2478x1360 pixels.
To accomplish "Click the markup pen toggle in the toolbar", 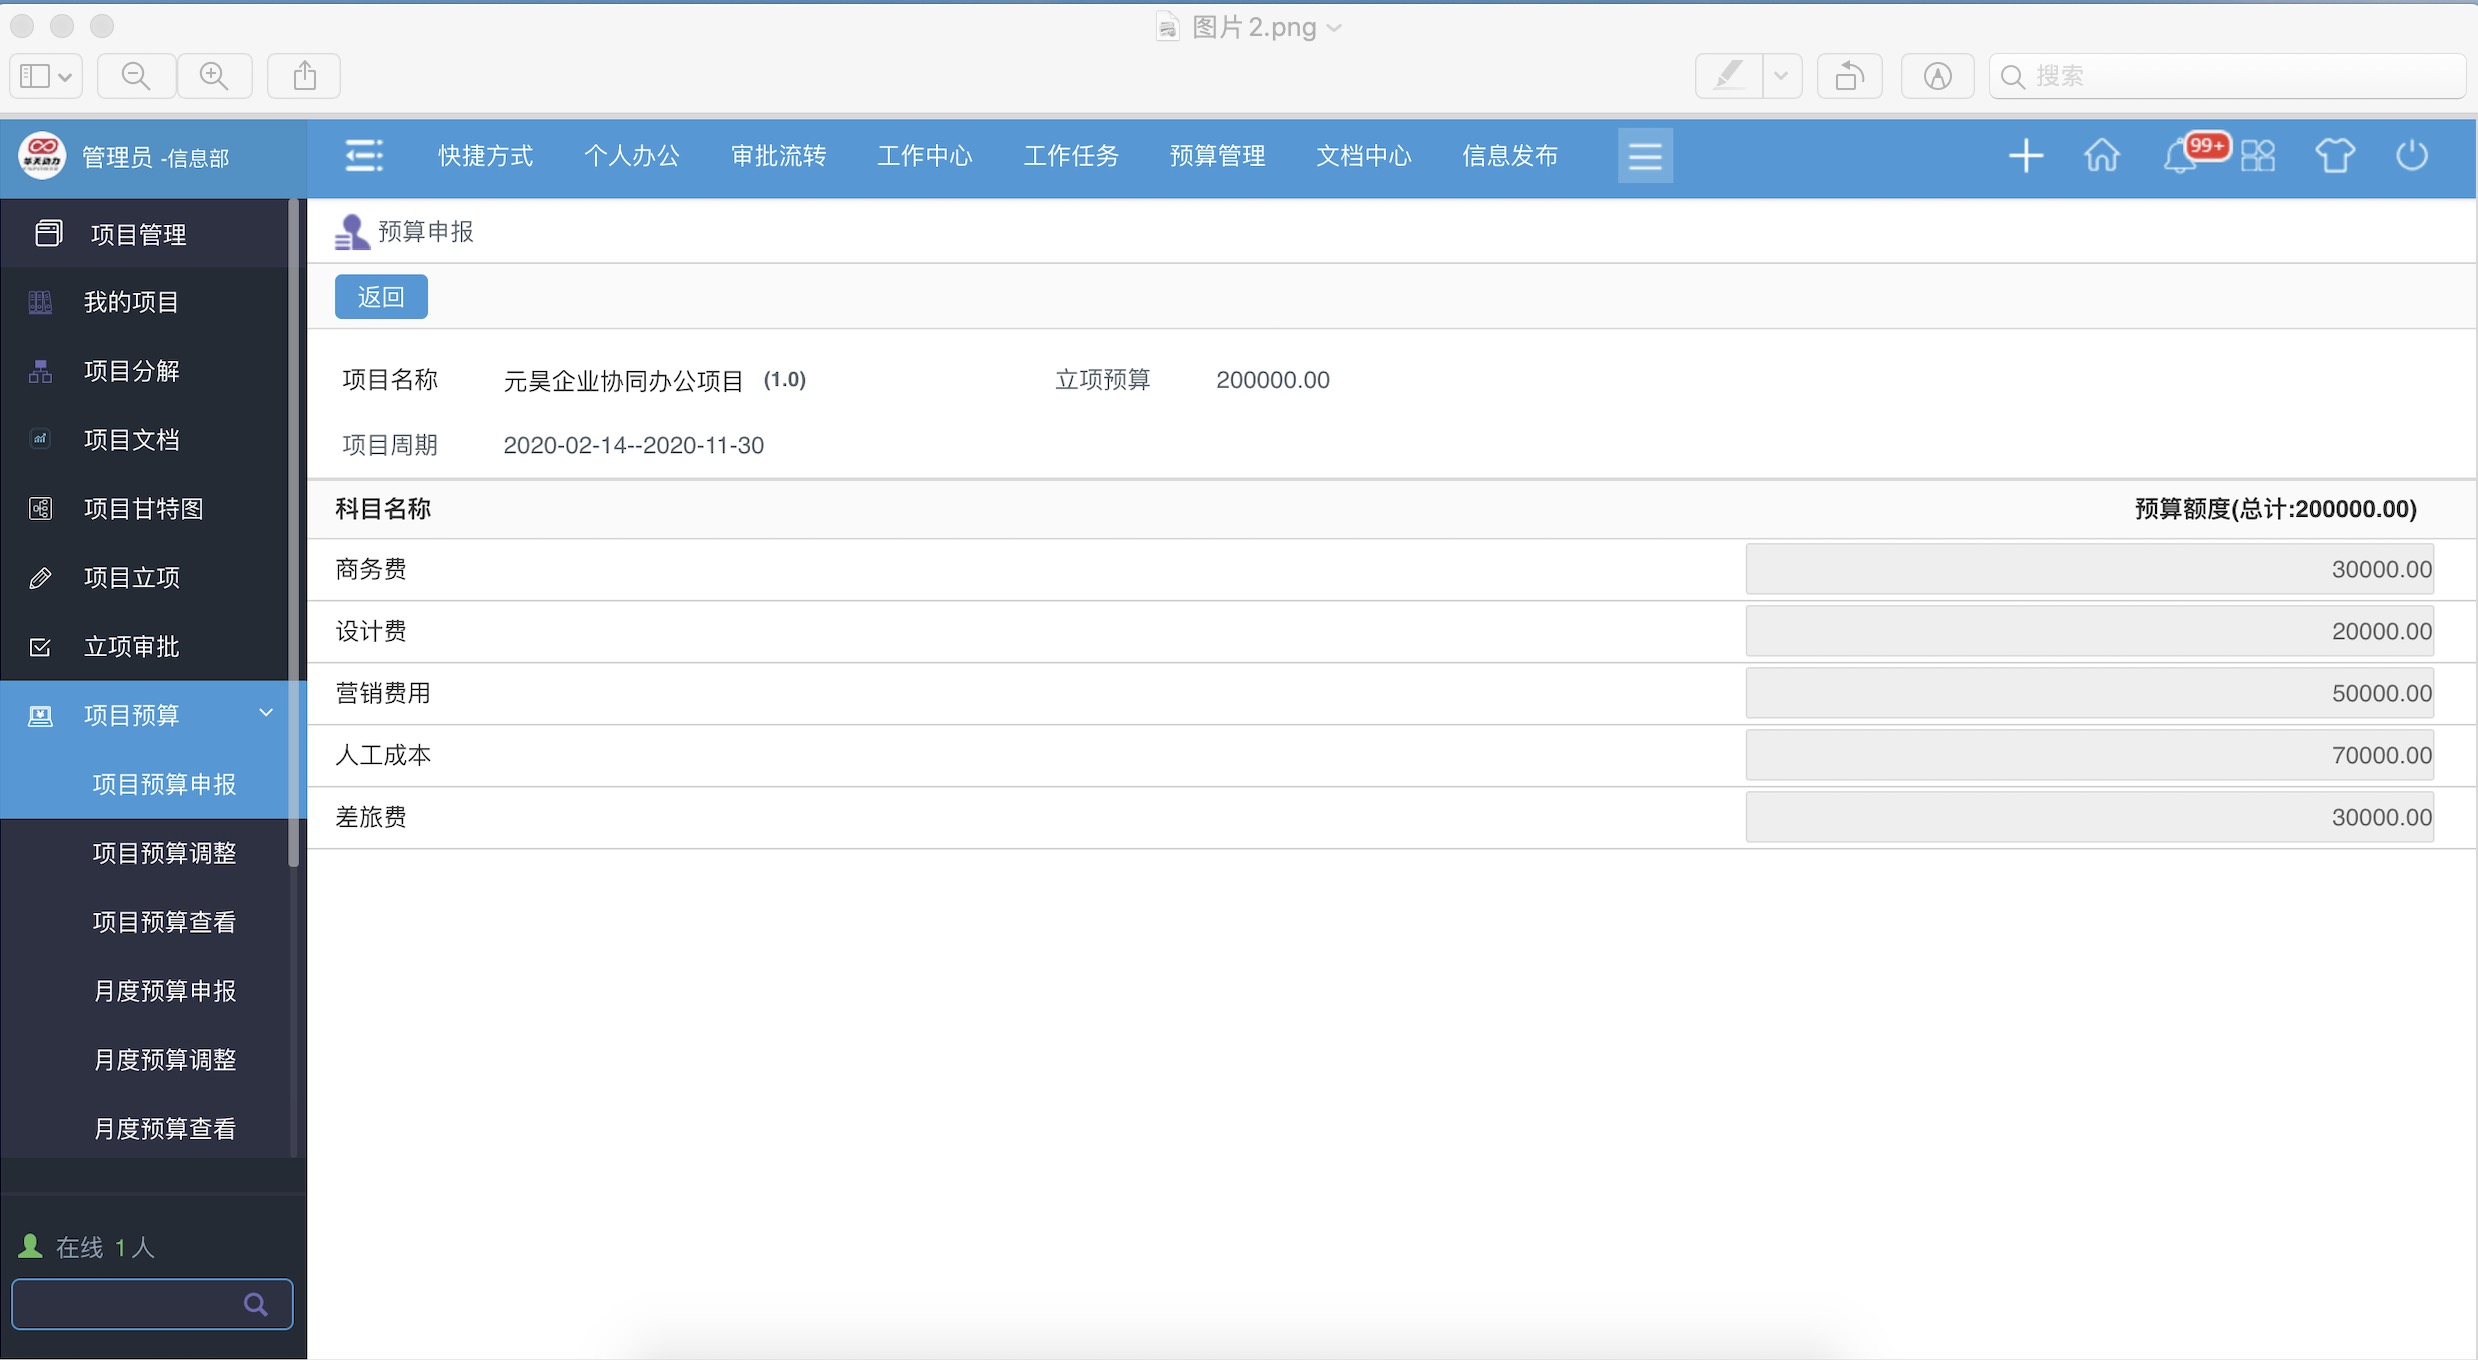I will (x=1729, y=75).
